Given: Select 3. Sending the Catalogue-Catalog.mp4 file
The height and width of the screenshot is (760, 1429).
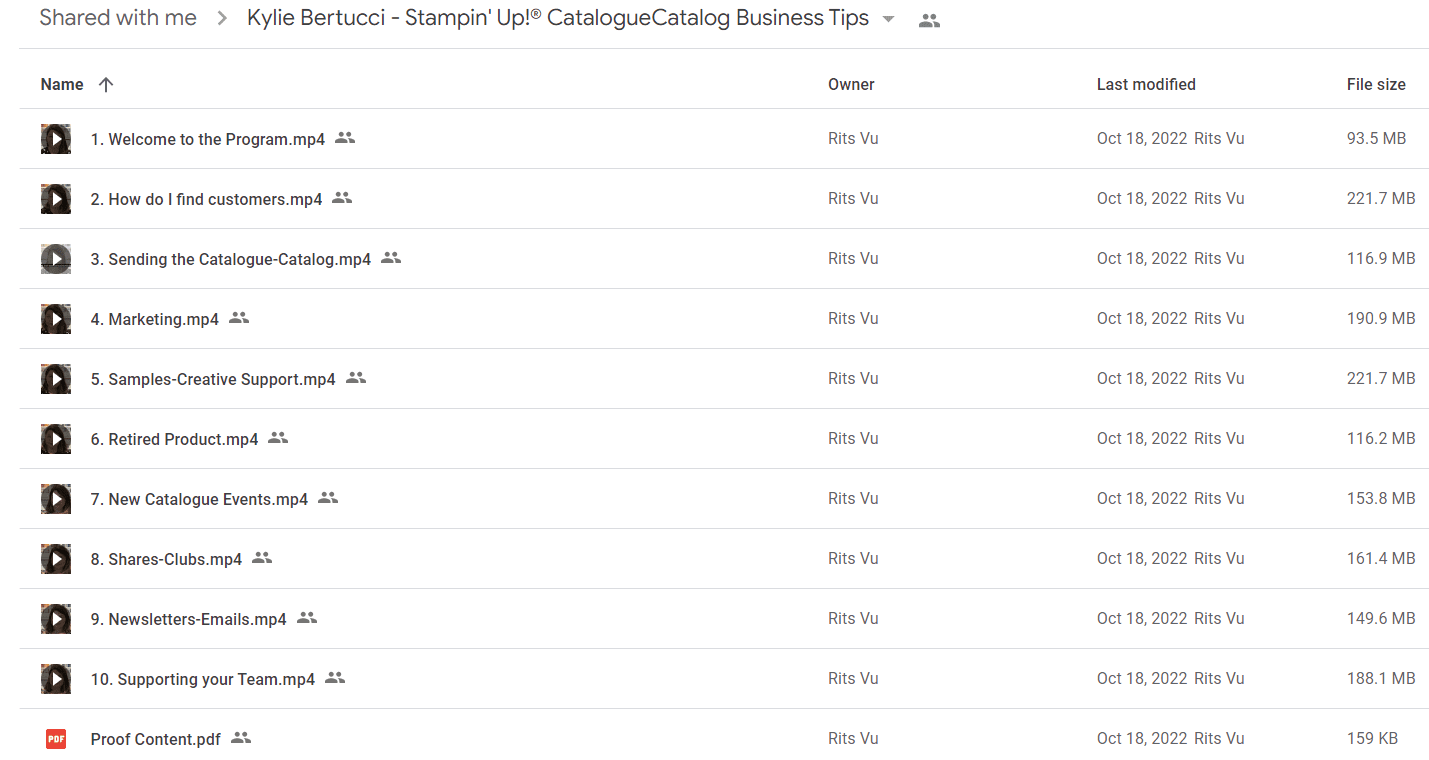Looking at the screenshot, I should pyautogui.click(x=724, y=259).
